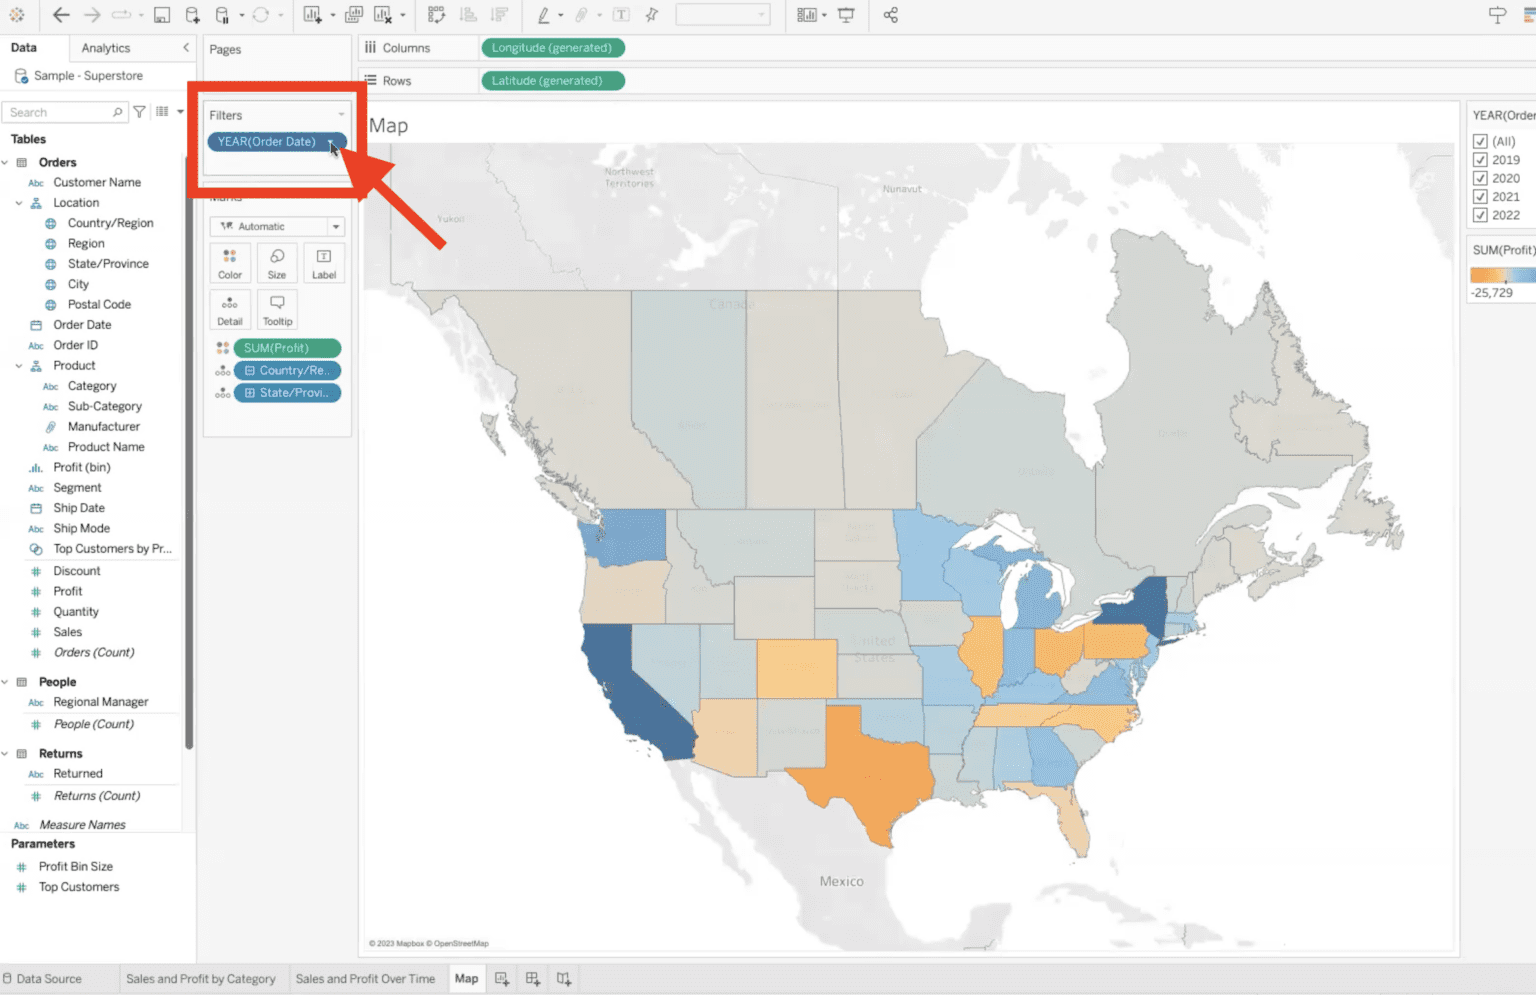Image resolution: width=1536 pixels, height=995 pixels.
Task: Open the Automatic mark type dropdown
Action: (337, 226)
